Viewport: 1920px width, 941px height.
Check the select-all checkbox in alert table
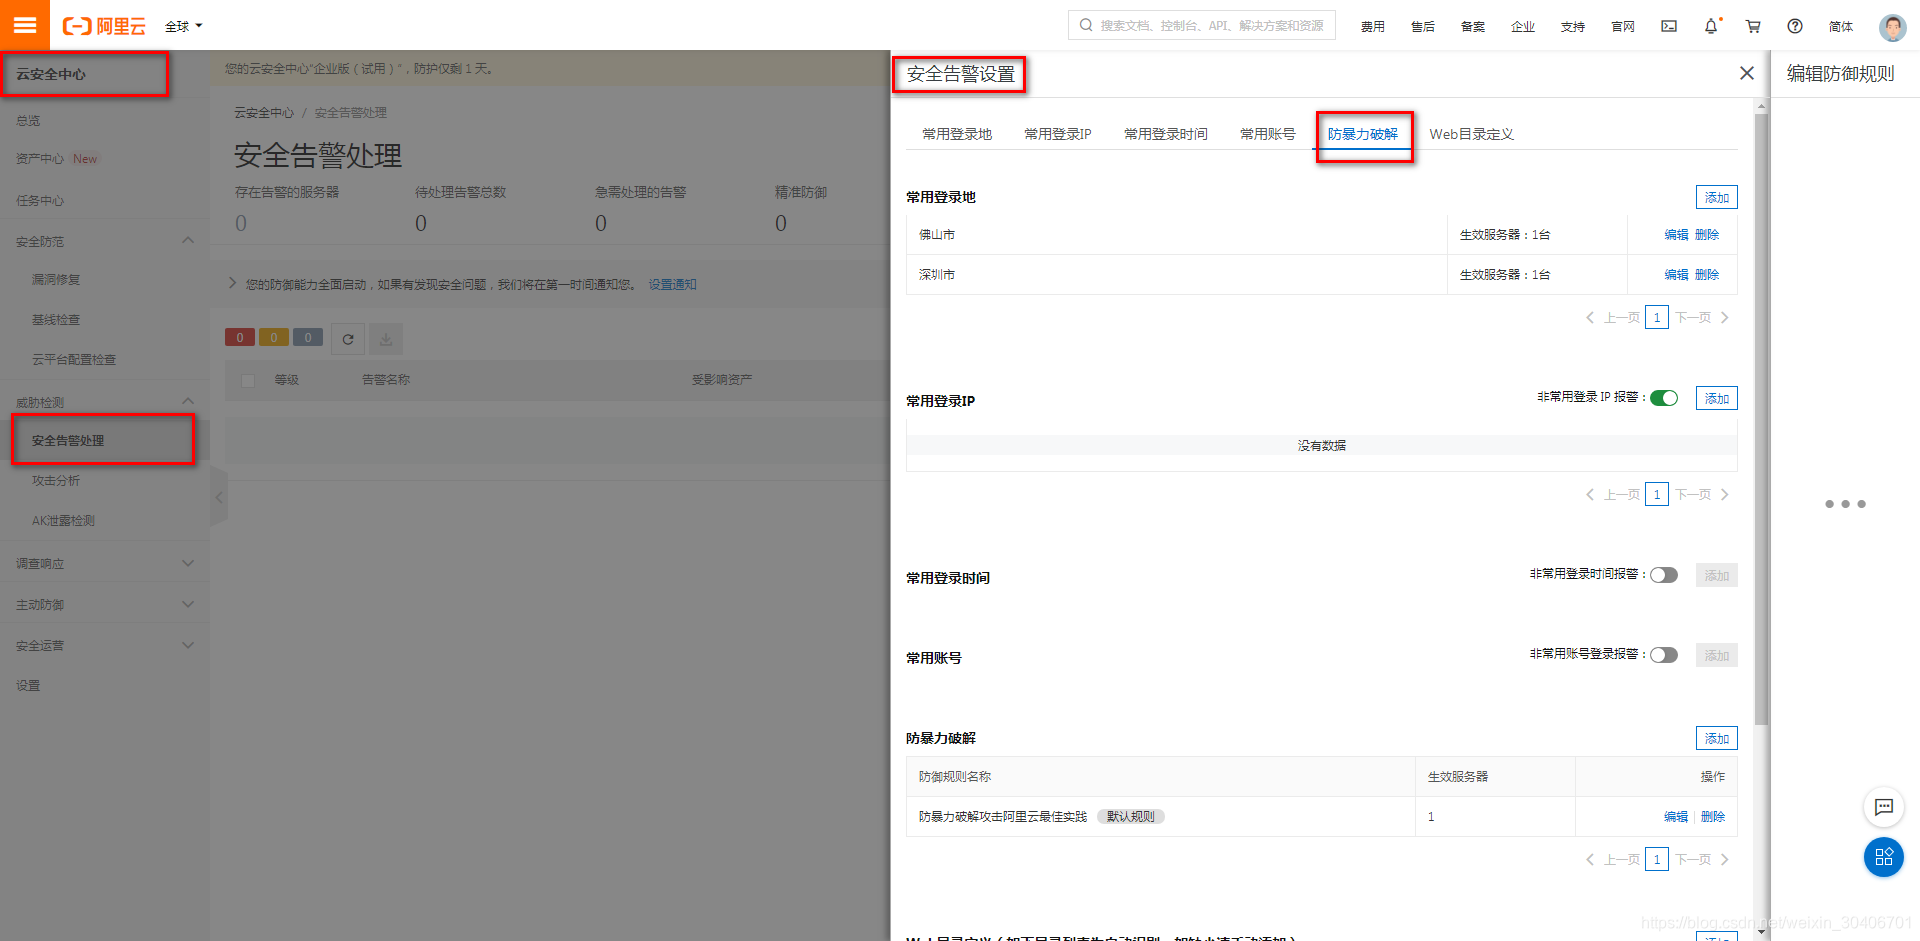pyautogui.click(x=248, y=381)
